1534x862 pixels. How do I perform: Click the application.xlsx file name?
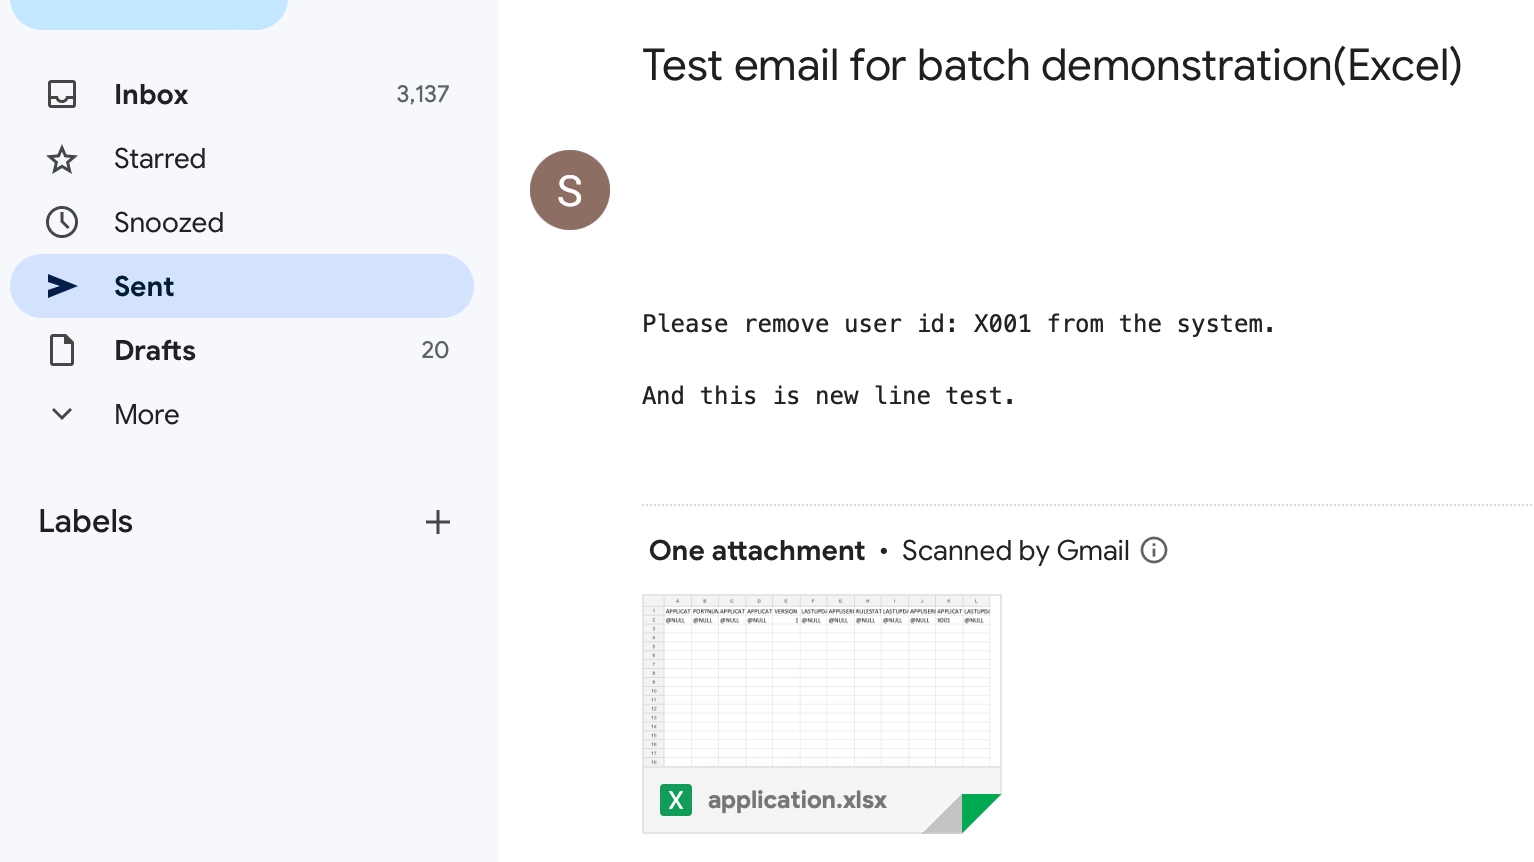point(797,800)
